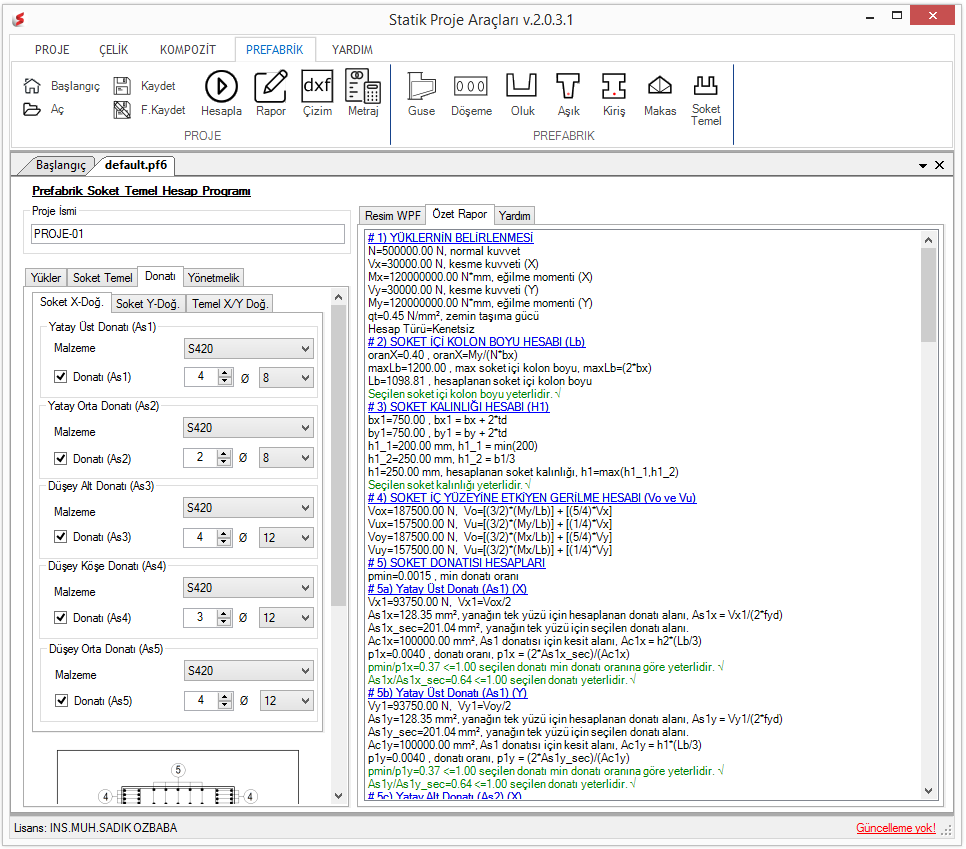The width and height of the screenshot is (966, 849).
Task: Open a project with Aç icon
Action: pos(32,110)
